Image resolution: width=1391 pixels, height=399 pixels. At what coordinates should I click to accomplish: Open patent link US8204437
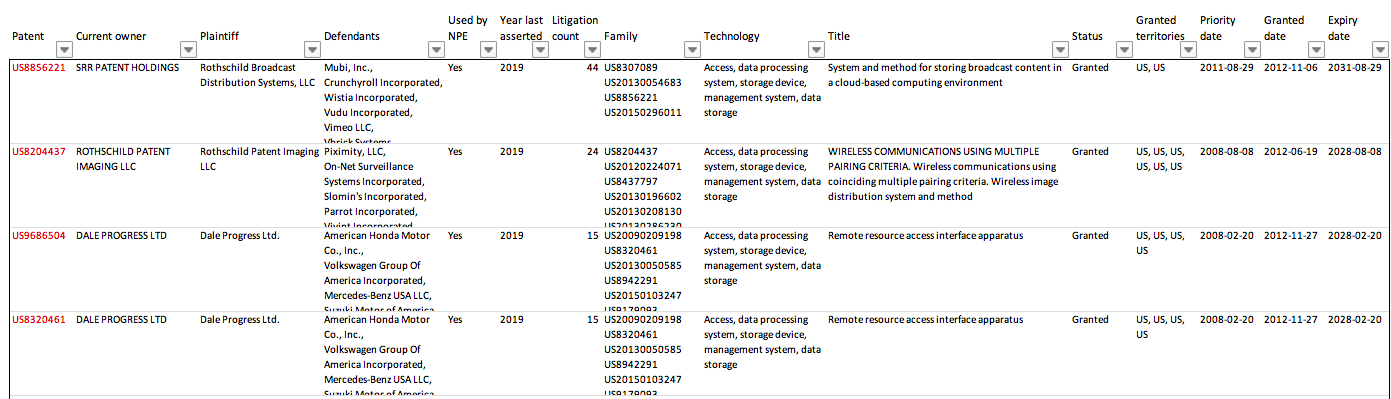pos(39,152)
